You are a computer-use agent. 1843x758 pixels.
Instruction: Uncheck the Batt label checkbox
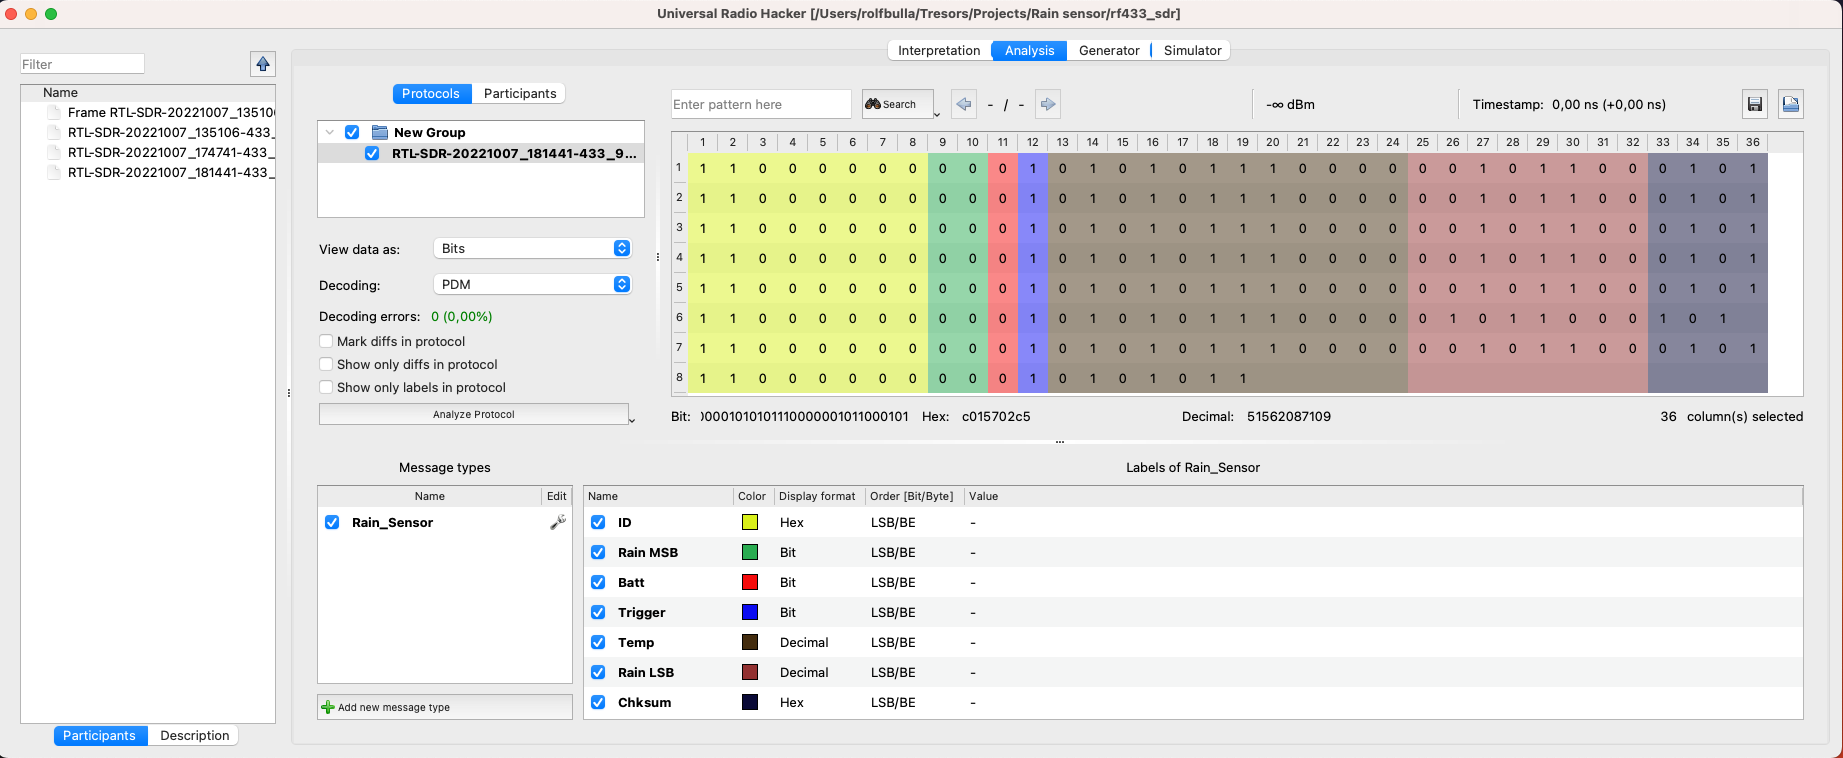[x=598, y=582]
